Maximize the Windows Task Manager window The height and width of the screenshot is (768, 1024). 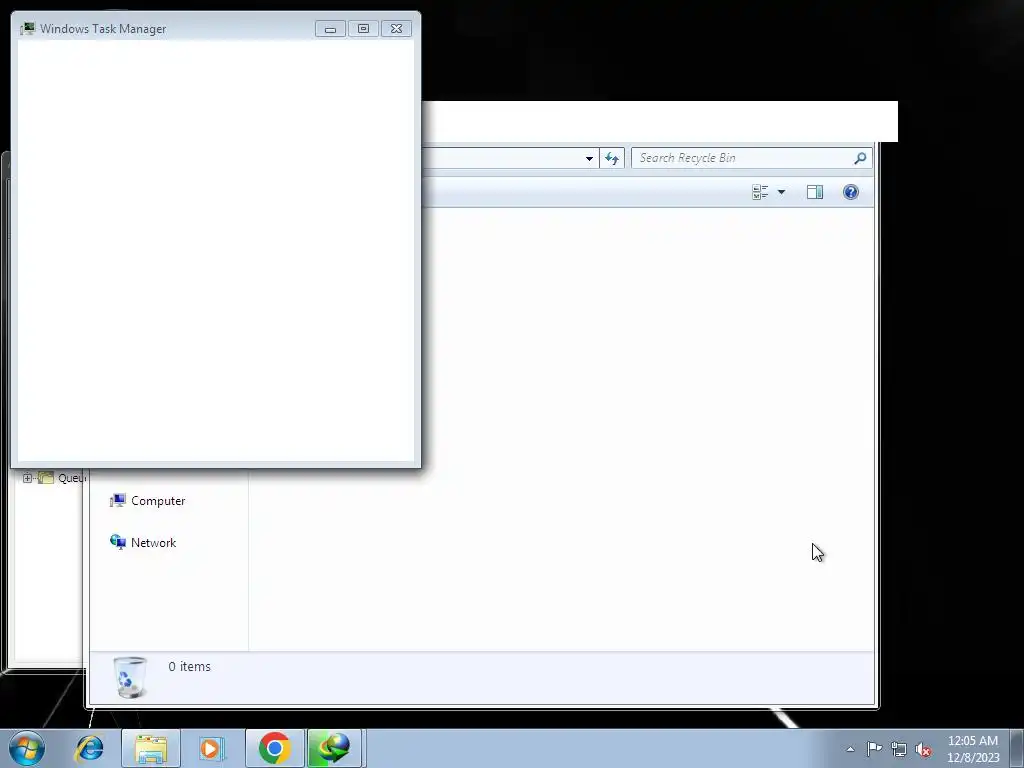pos(363,29)
